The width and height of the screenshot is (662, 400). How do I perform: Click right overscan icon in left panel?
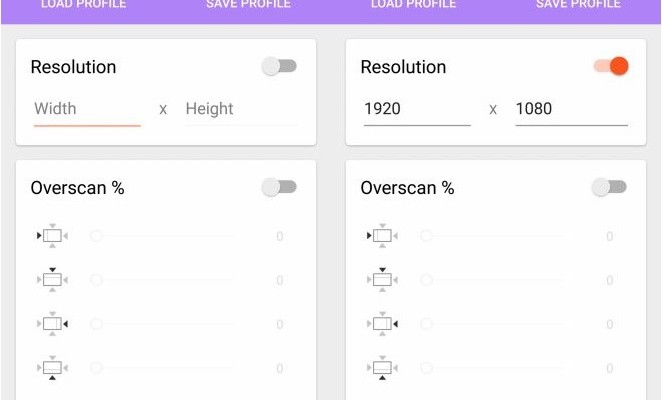[52, 324]
